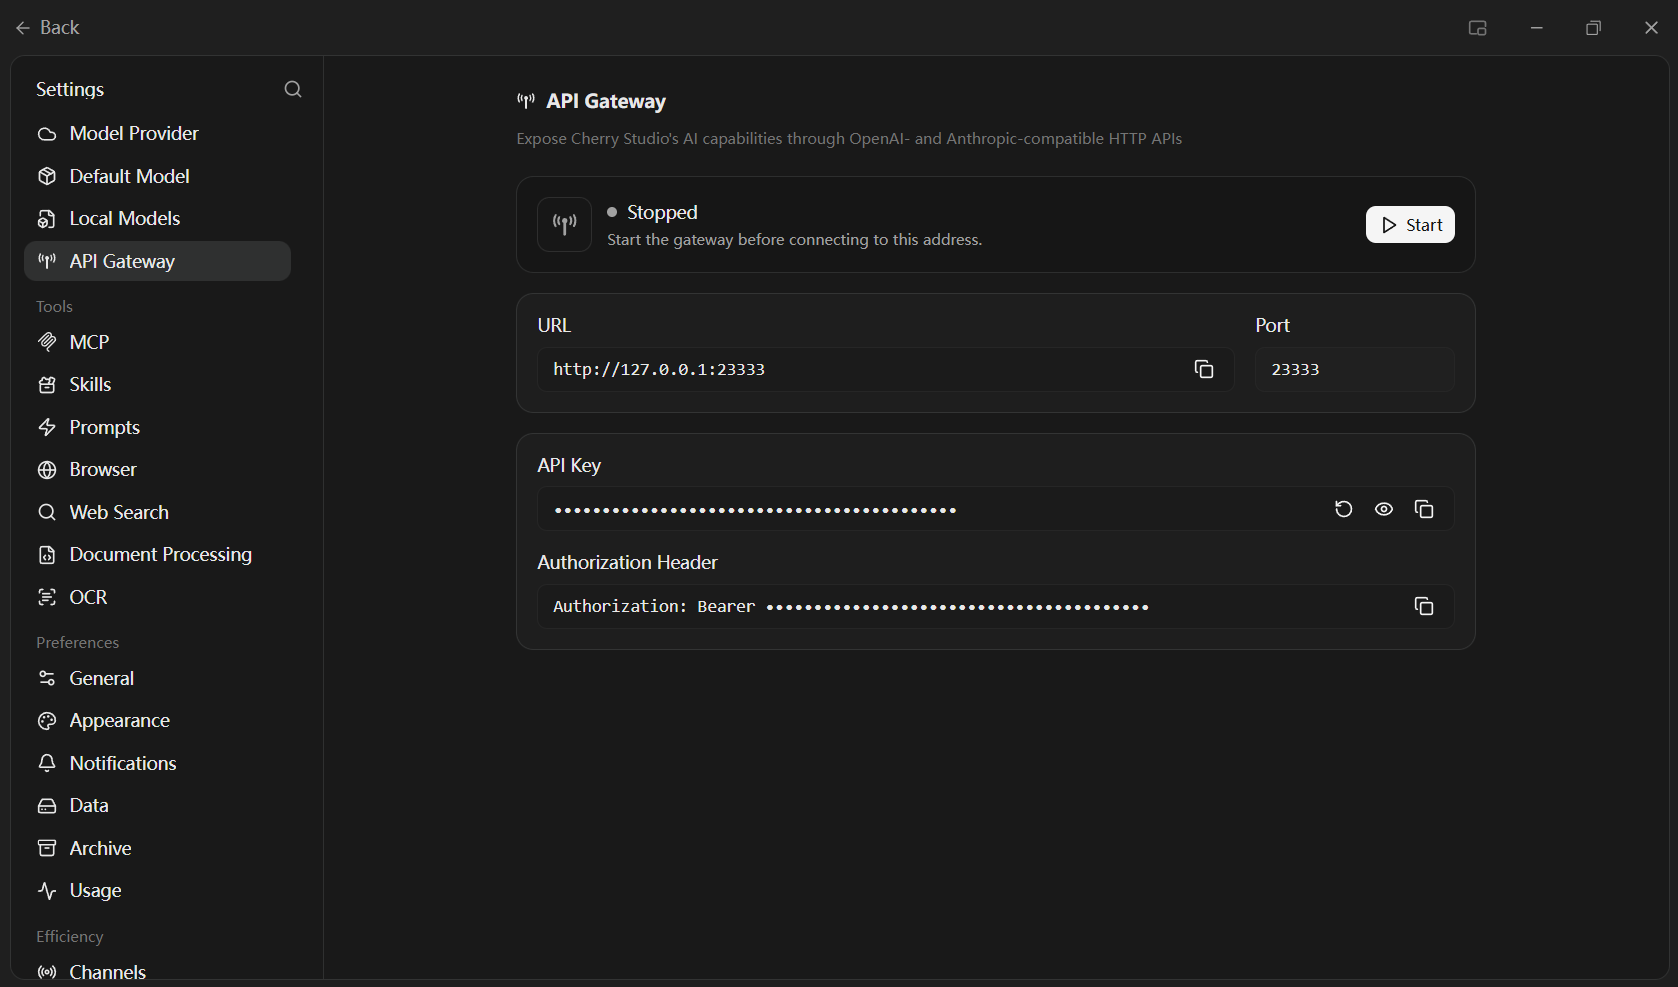Copy the gateway URL

(x=1204, y=369)
